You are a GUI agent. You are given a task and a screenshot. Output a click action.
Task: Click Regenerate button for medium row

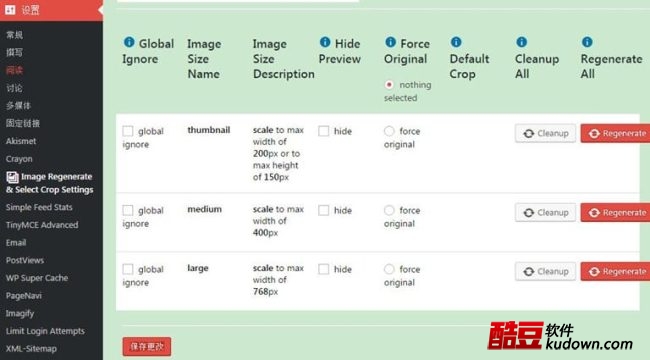[x=615, y=213]
